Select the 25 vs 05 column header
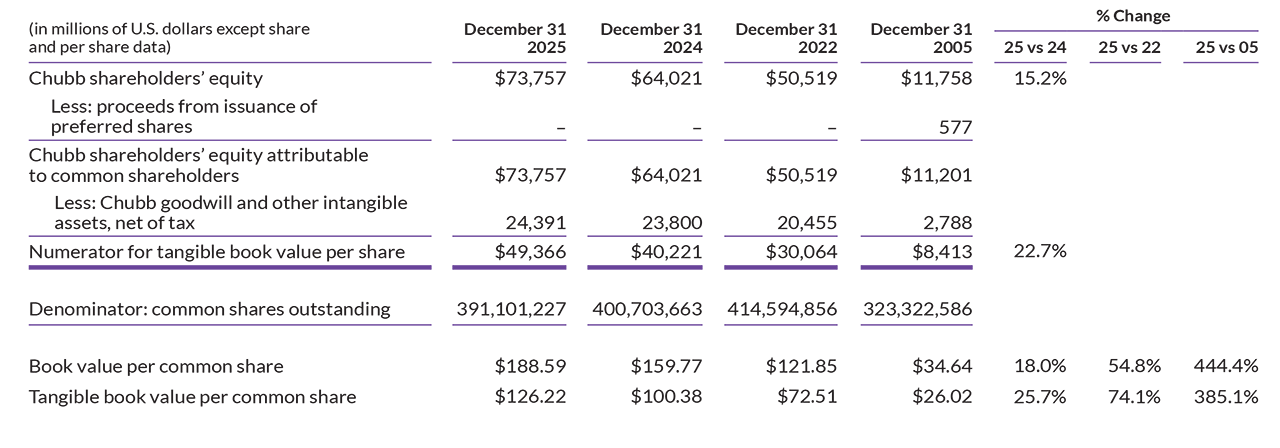 click(1226, 47)
